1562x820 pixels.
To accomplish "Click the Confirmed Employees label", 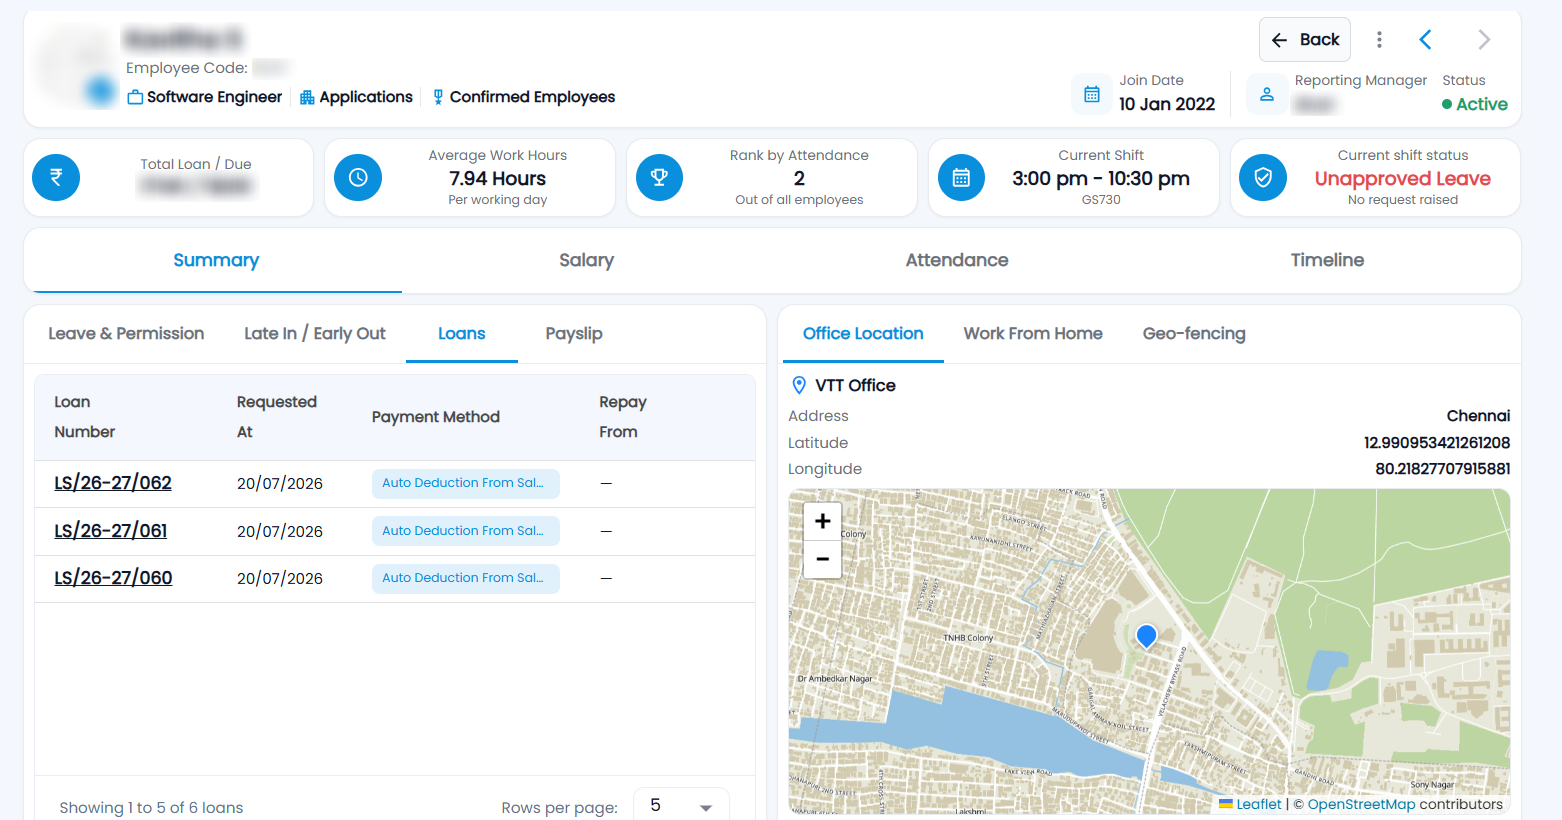I will (x=532, y=97).
